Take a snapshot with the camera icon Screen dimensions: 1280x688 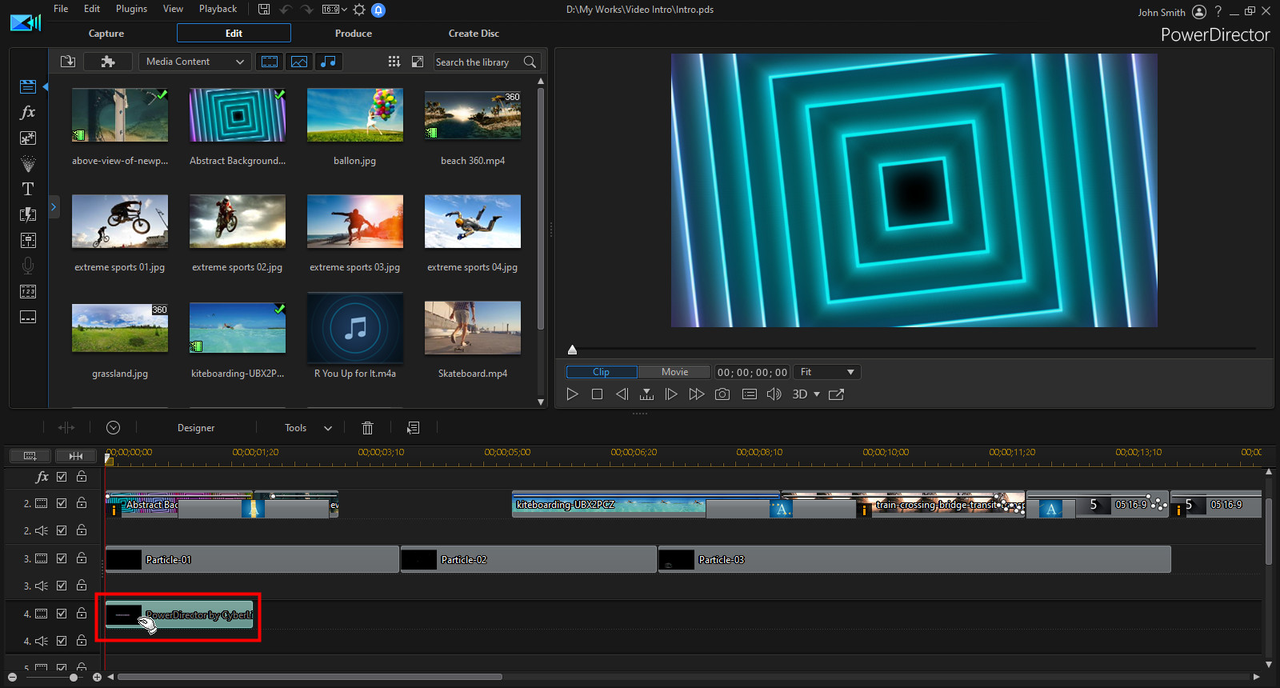point(722,395)
